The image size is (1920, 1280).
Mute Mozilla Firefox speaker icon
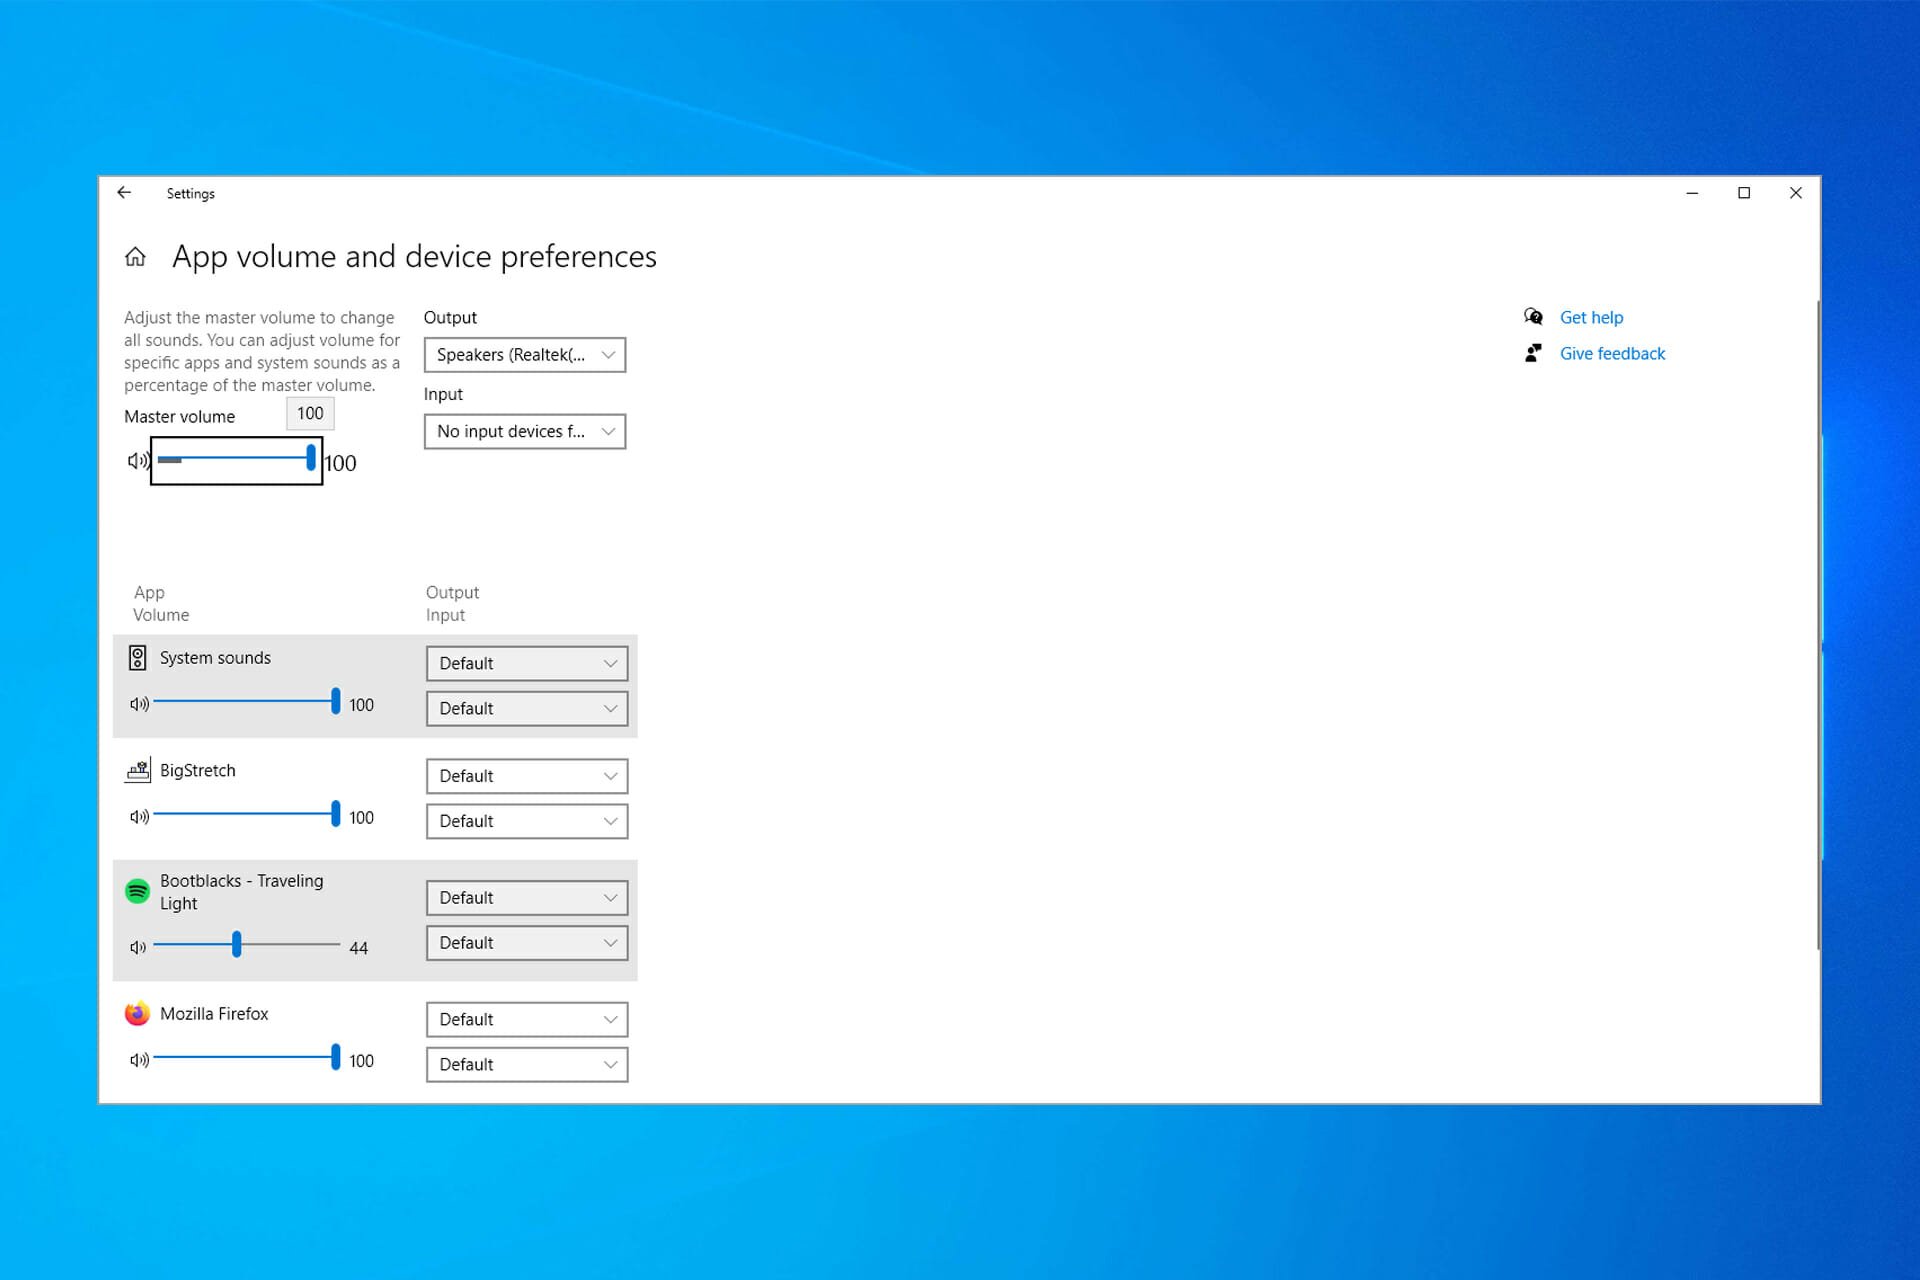point(139,1060)
